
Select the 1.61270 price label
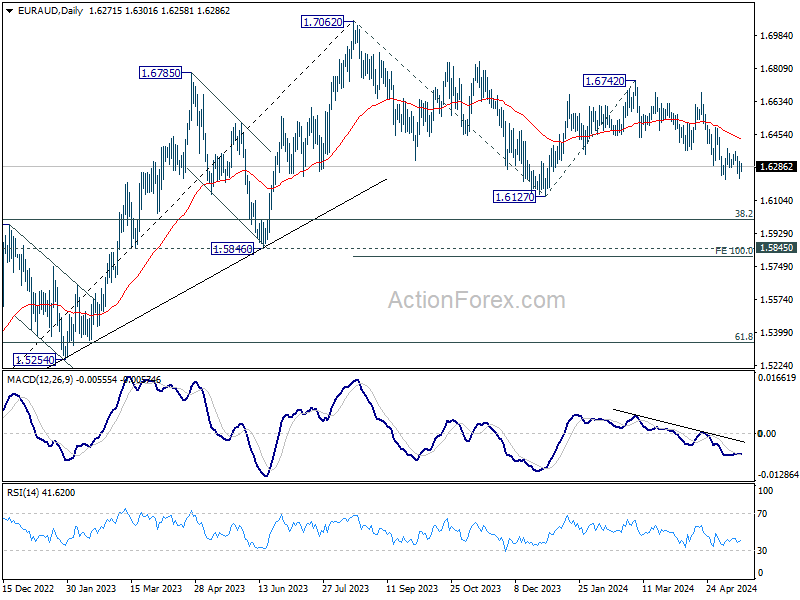pyautogui.click(x=515, y=196)
